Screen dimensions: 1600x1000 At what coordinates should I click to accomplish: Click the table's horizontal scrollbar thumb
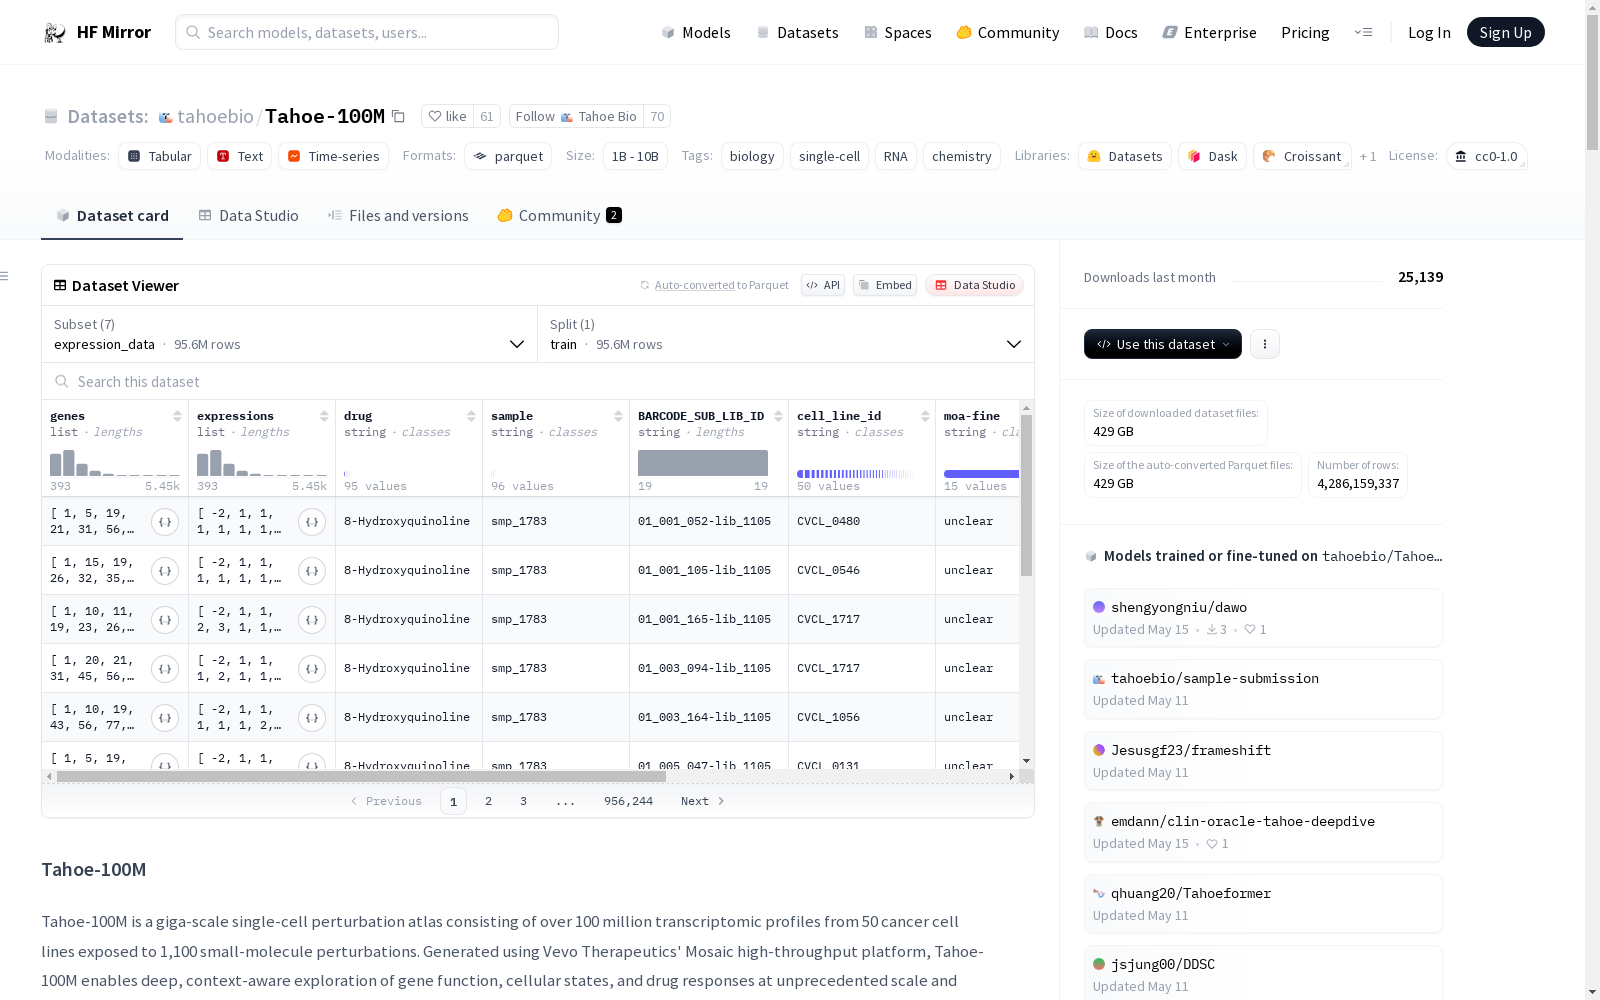click(361, 776)
